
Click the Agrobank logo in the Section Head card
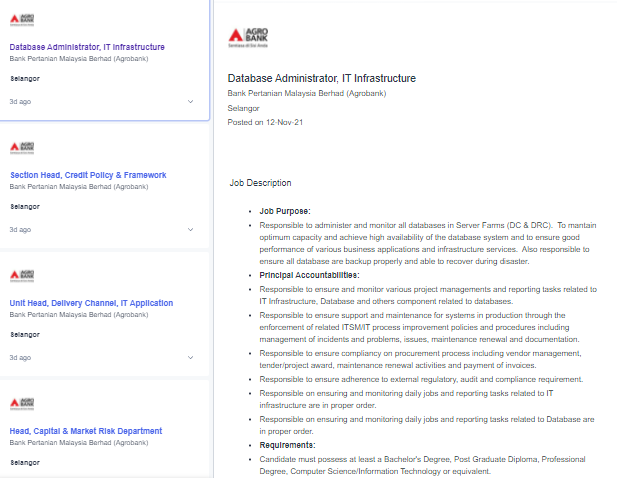pos(22,147)
